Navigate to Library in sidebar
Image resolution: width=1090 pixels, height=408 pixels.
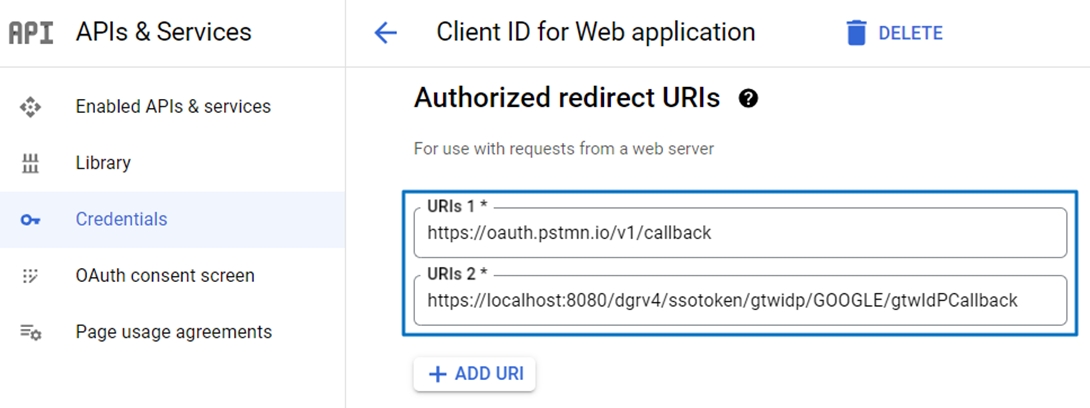103,163
